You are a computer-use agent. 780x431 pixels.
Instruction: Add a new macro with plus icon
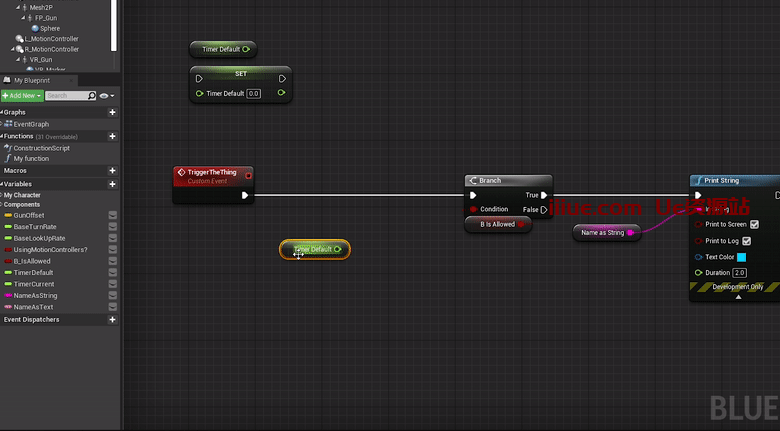click(x=112, y=171)
